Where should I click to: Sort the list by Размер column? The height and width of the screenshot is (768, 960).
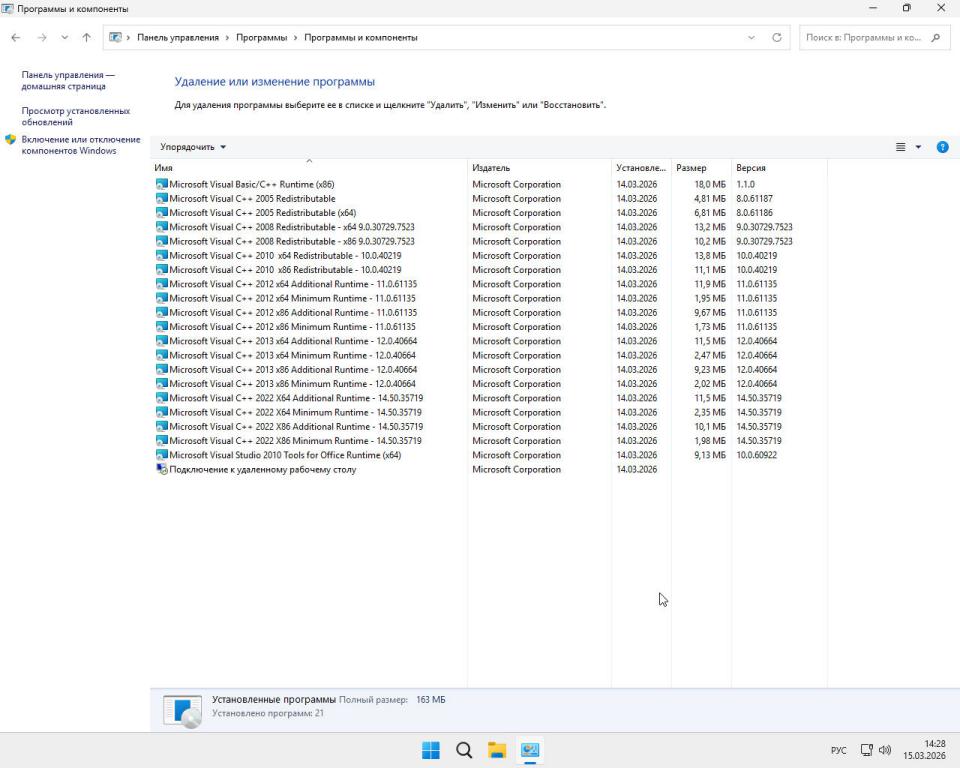pyautogui.click(x=691, y=168)
